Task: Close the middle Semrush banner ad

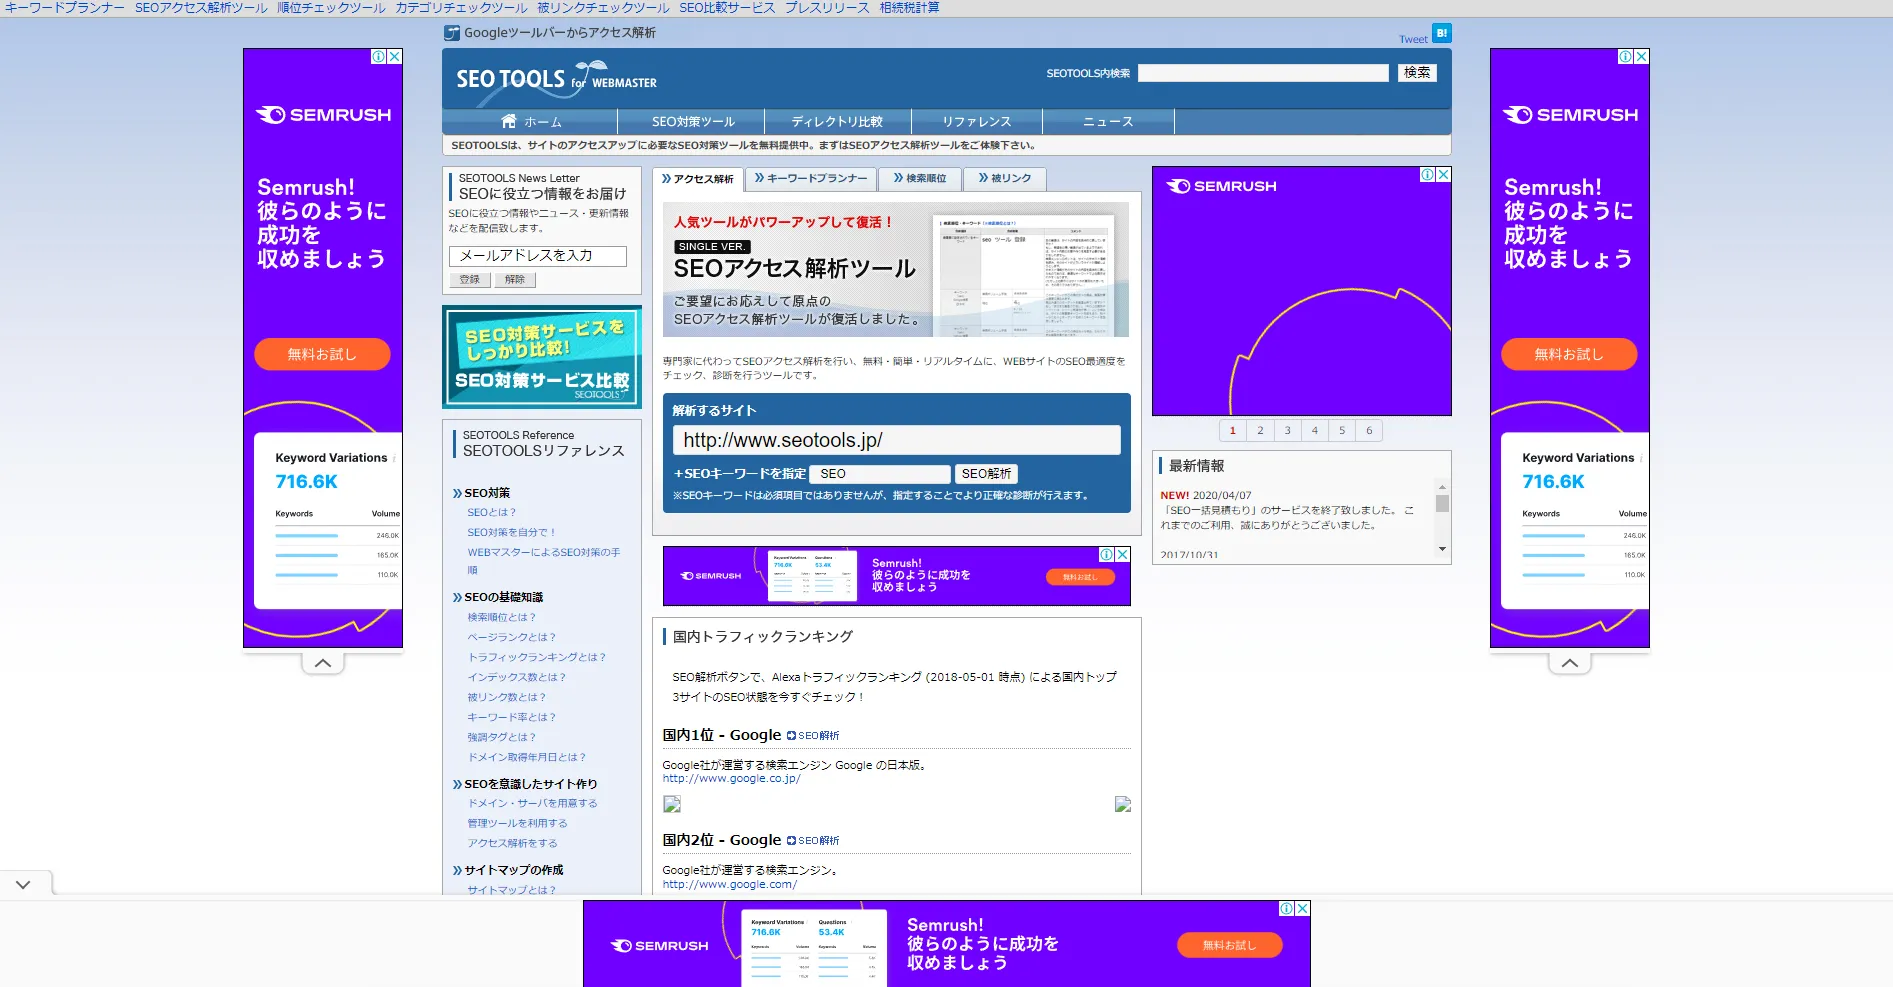Action: click(x=1123, y=554)
